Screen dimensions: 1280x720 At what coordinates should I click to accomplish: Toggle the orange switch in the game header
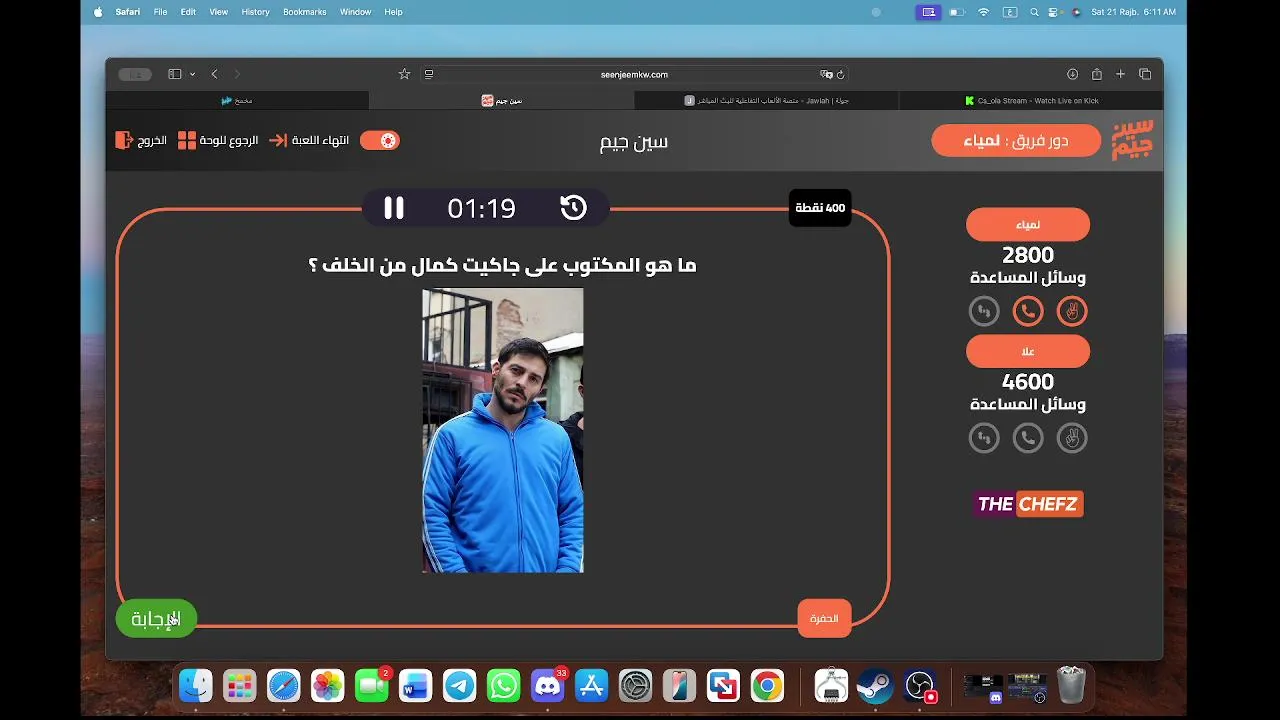point(380,140)
